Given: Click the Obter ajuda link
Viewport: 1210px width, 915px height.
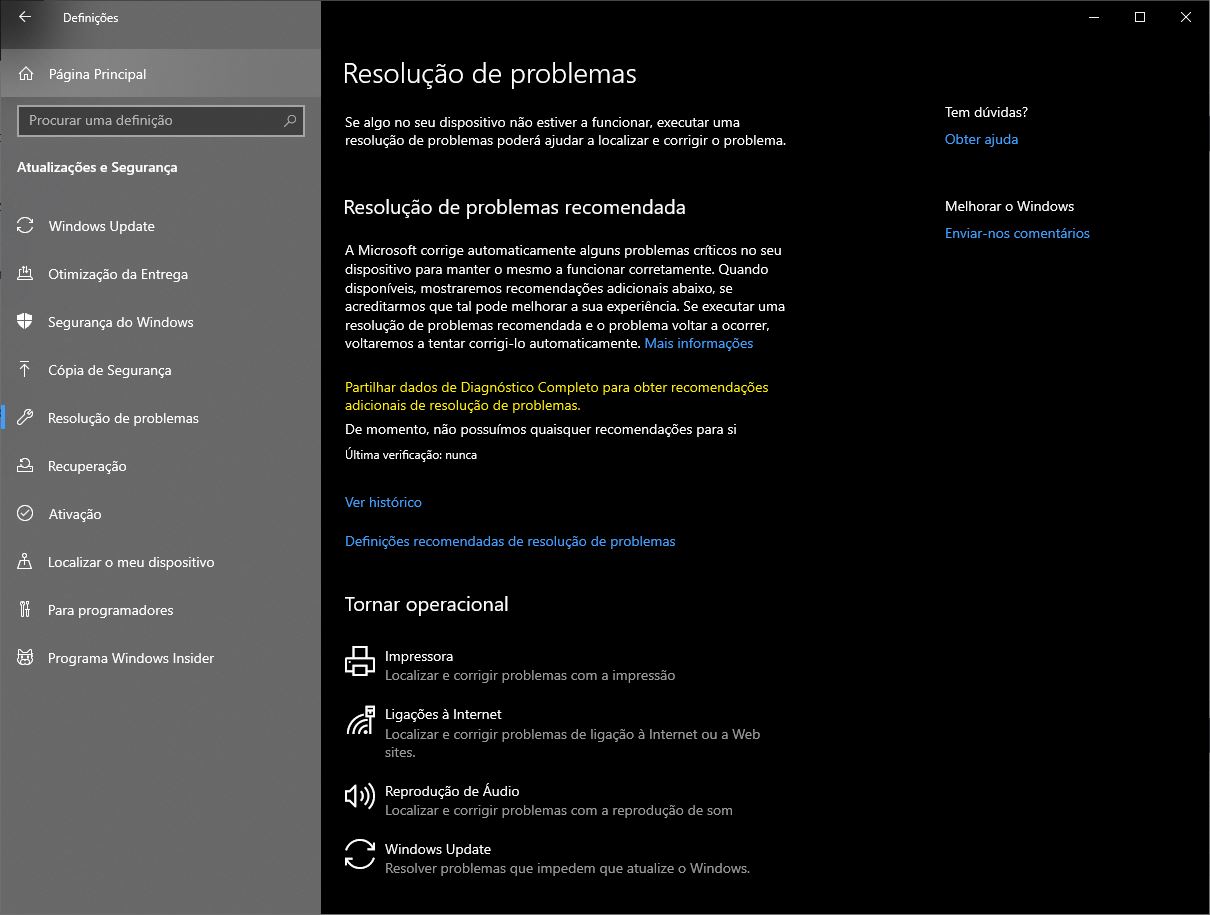Looking at the screenshot, I should [981, 139].
